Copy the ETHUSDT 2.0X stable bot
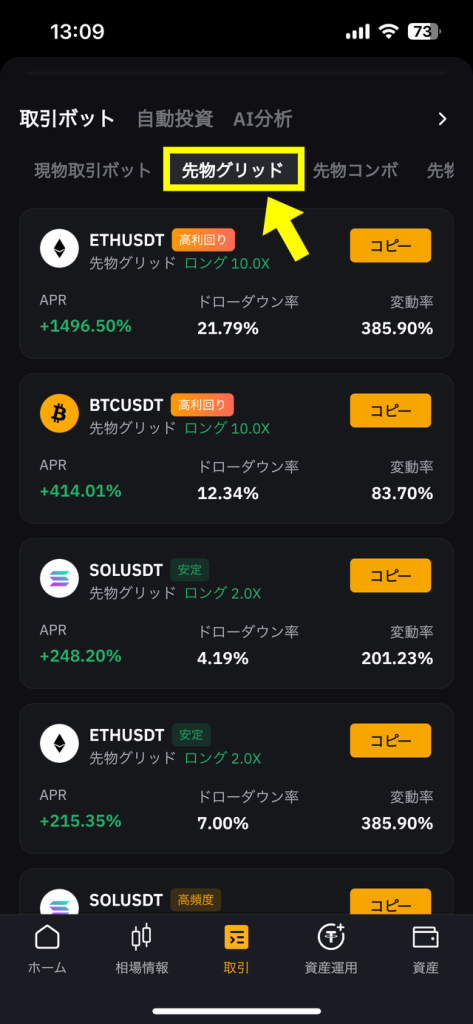This screenshot has height=1024, width=473. [x=391, y=741]
